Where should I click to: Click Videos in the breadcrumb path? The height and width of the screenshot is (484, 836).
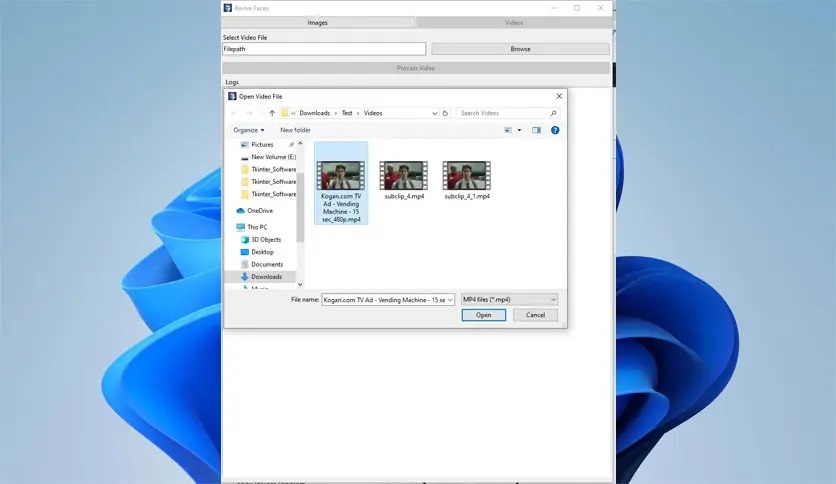[x=373, y=113]
